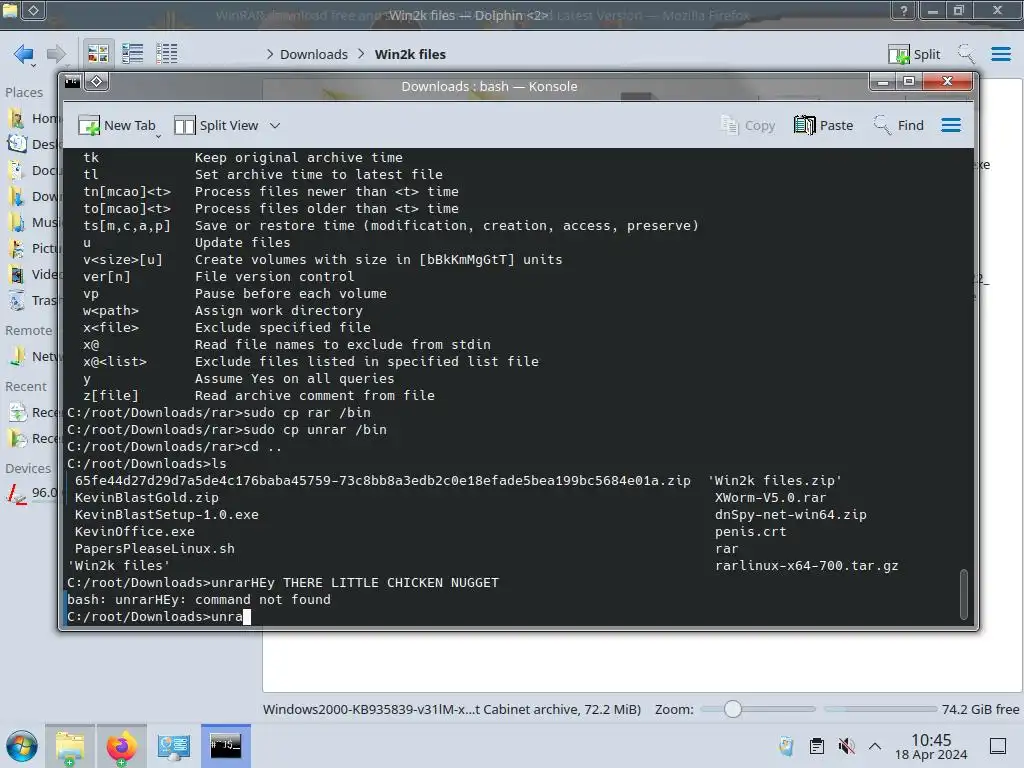Open the tray icon left of clipboard
The image size is (1024, 768).
coord(786,746)
